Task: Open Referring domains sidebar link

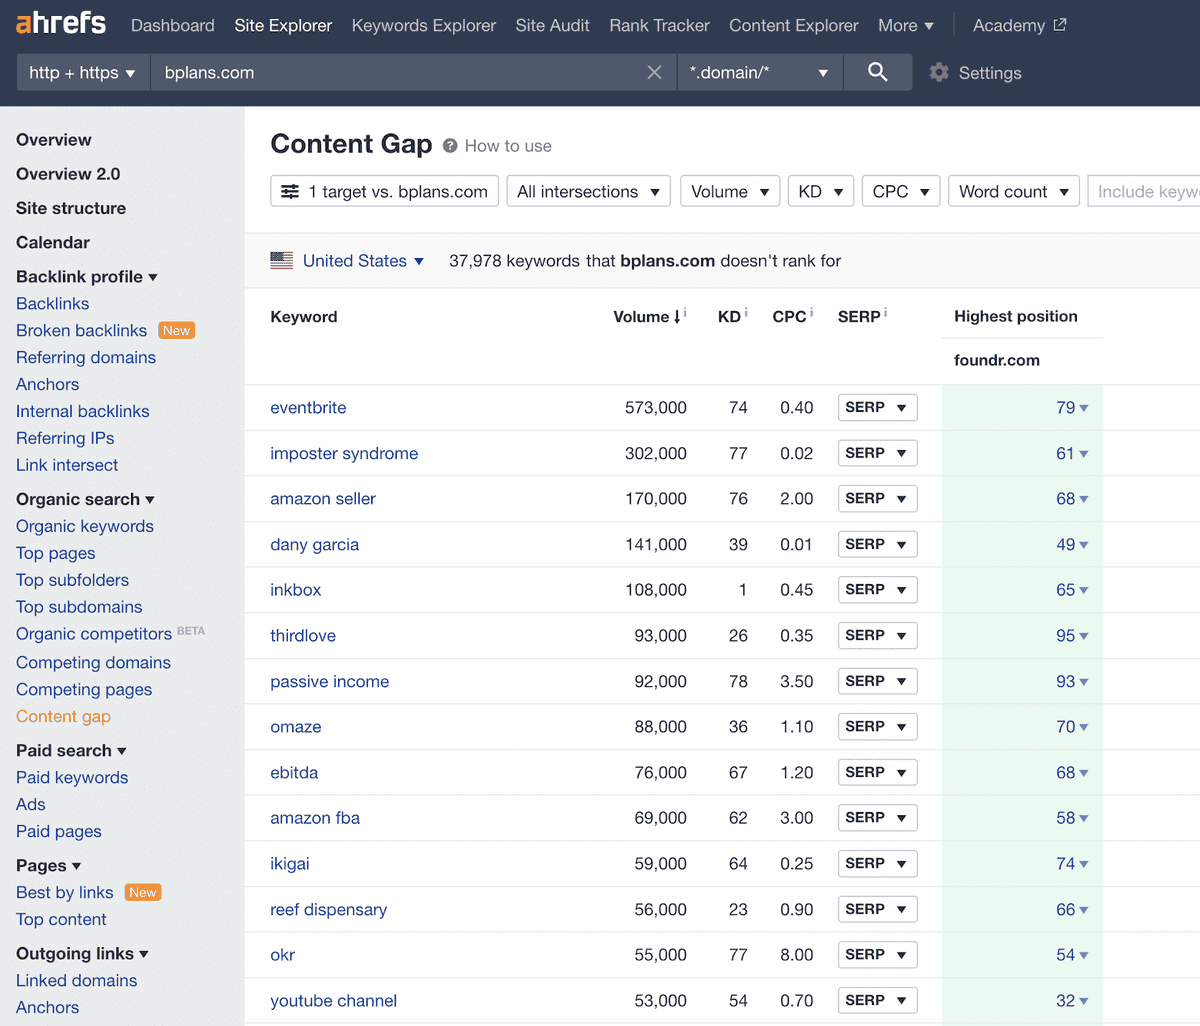Action: (x=86, y=357)
